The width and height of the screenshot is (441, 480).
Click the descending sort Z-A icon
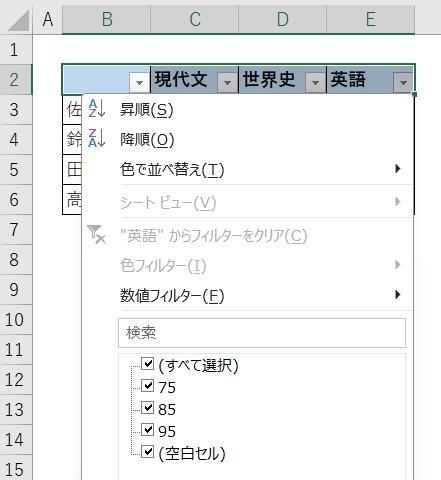(97, 139)
